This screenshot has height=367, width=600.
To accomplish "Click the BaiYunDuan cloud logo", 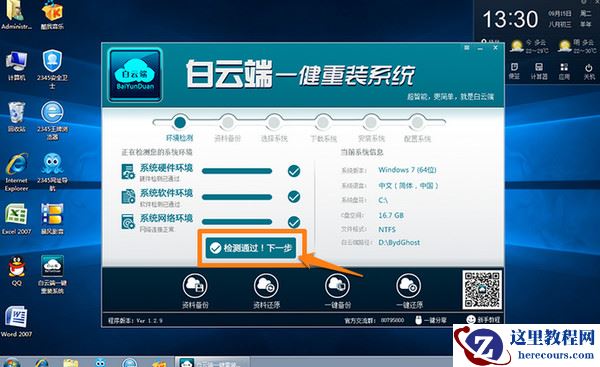I will 135,75.
